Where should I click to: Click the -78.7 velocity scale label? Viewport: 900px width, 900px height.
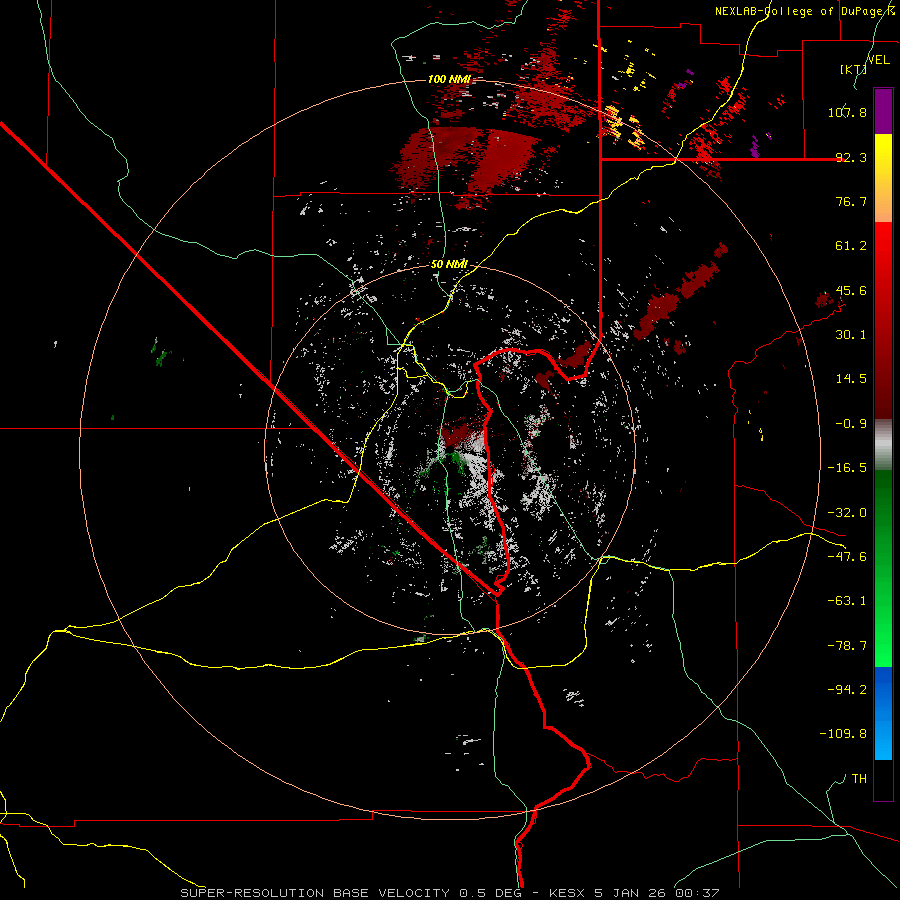tap(847, 646)
